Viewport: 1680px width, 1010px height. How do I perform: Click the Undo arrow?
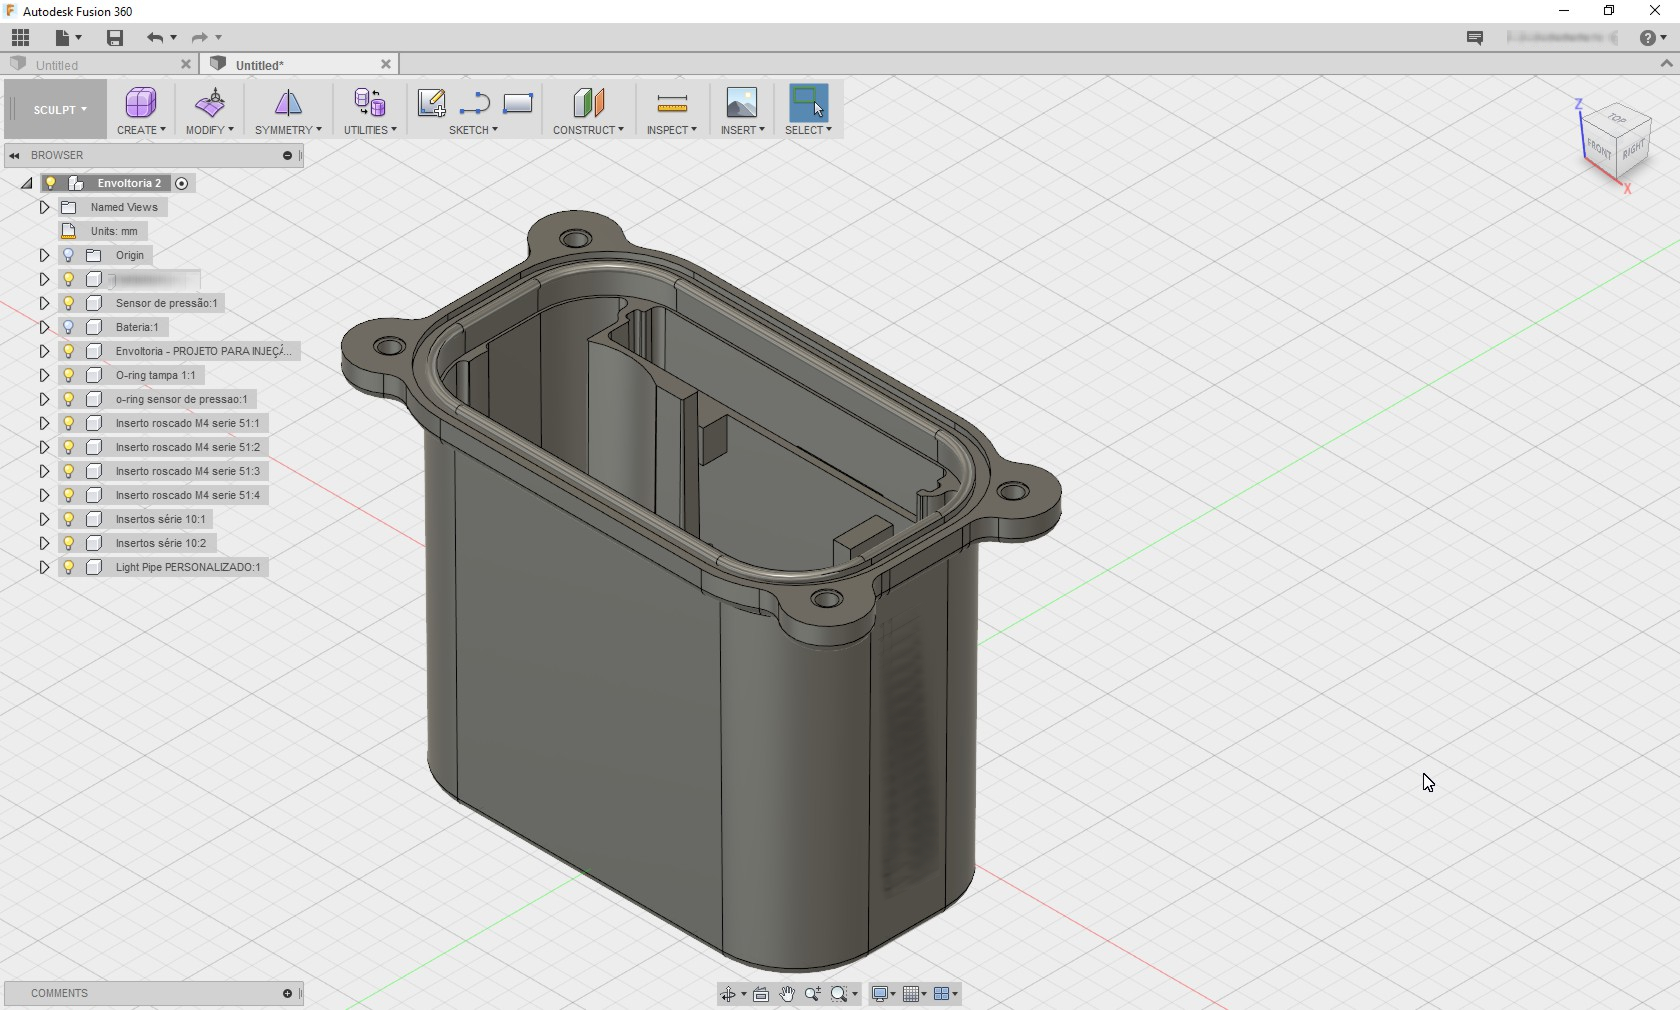[x=155, y=38]
